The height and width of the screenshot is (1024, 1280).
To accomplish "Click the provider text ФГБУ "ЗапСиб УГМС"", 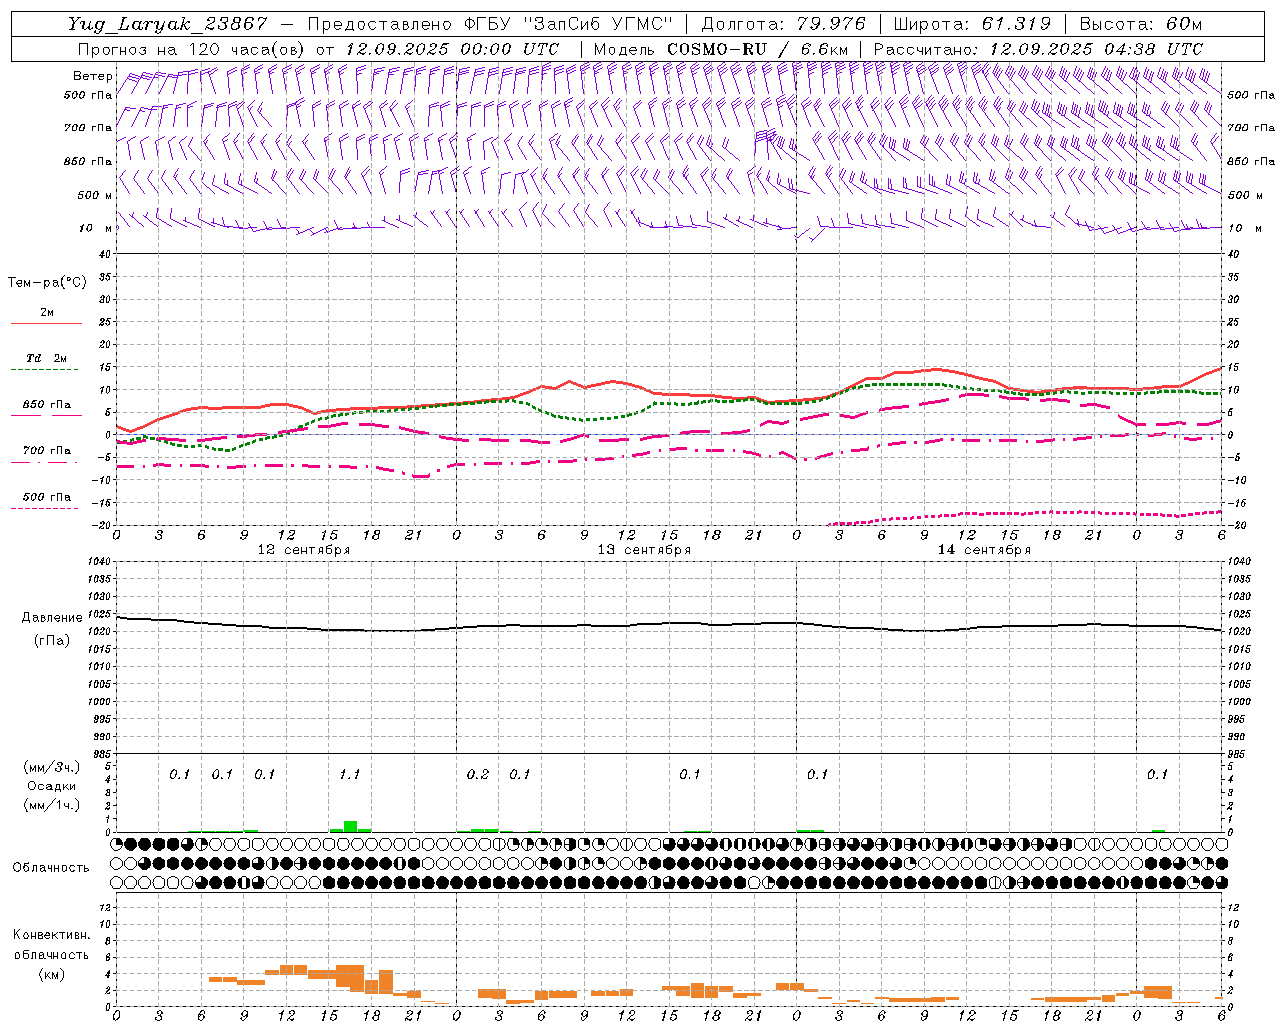I will point(569,24).
